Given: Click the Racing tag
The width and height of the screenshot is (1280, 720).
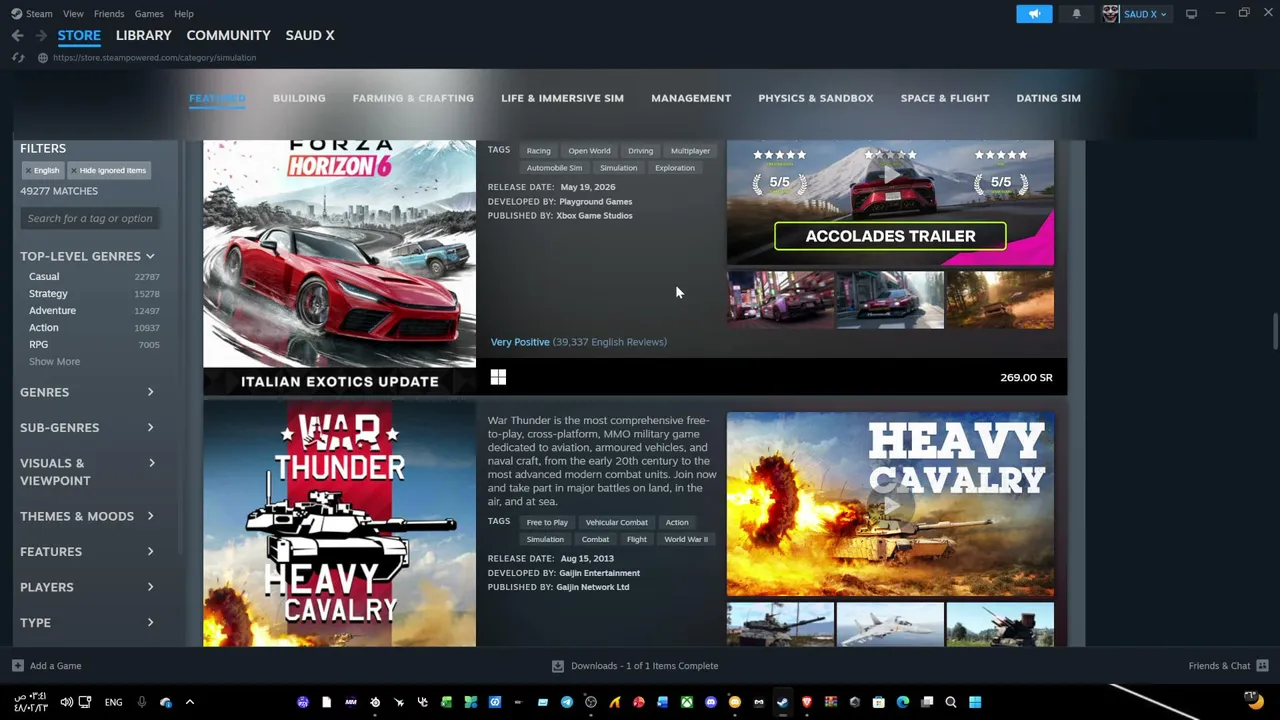Looking at the screenshot, I should [x=539, y=151].
